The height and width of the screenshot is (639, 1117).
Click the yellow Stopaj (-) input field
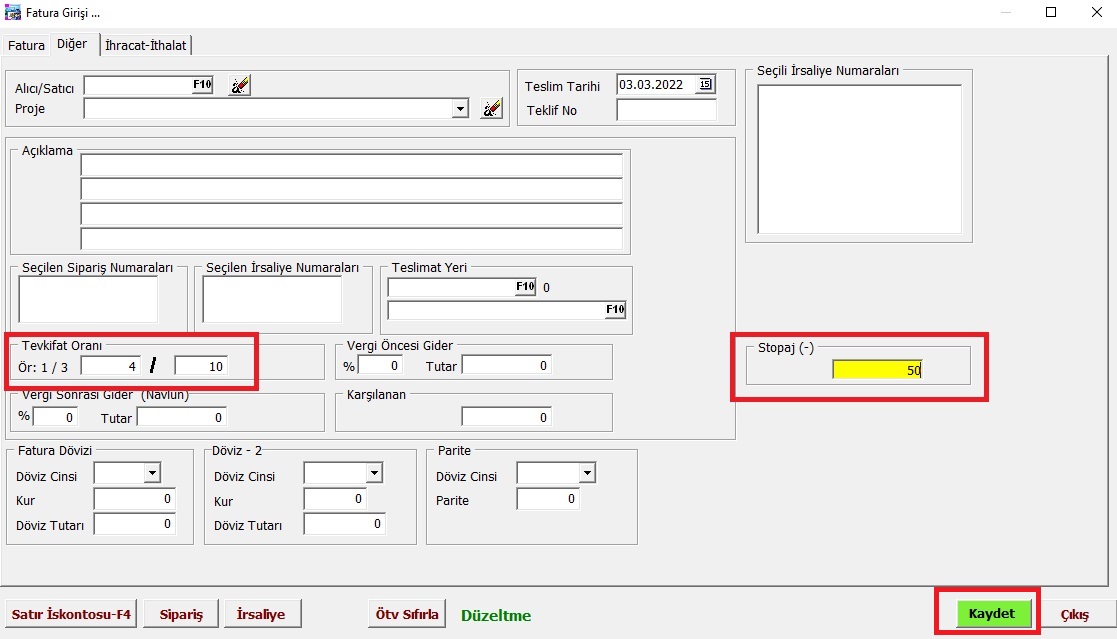tap(877, 370)
